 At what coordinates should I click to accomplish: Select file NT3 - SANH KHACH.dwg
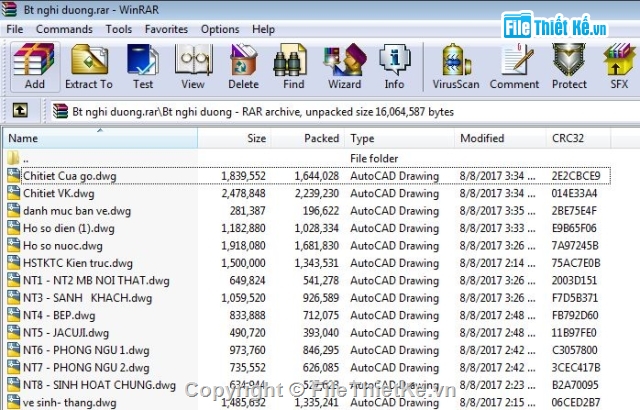pyautogui.click(x=87, y=298)
